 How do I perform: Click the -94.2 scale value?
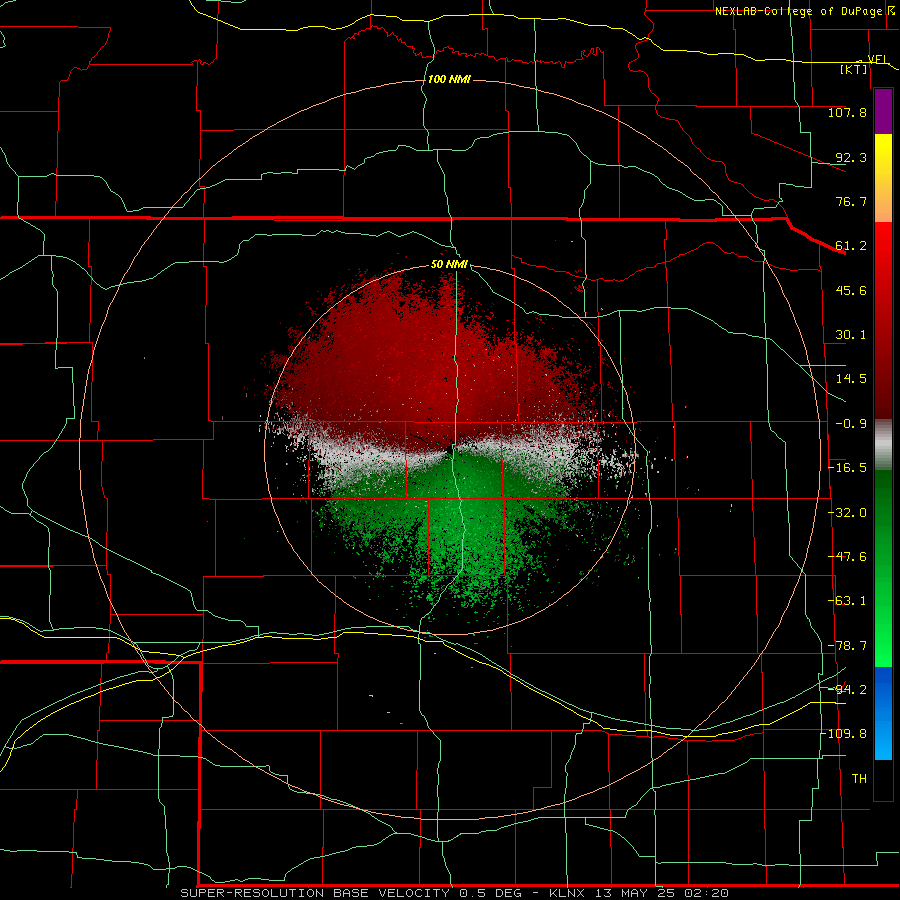pos(847,689)
